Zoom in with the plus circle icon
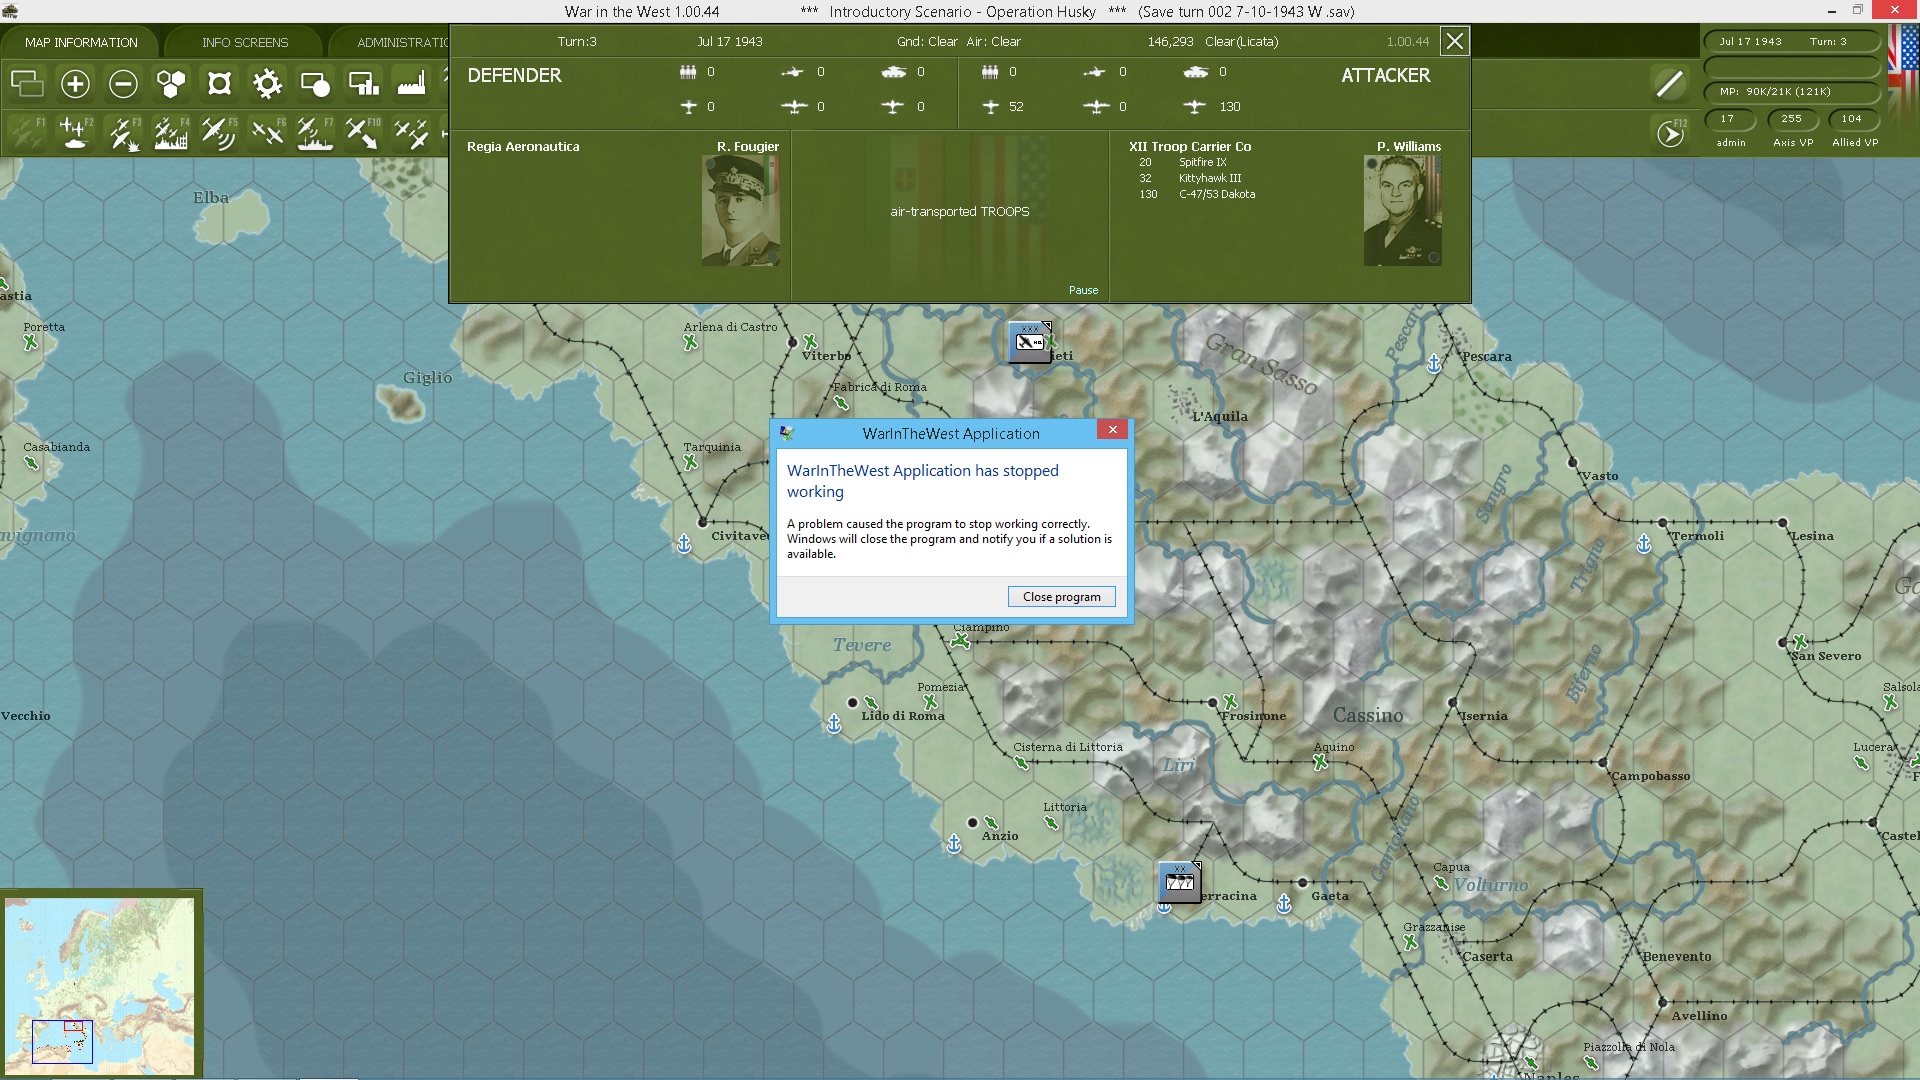This screenshot has height=1080, width=1920. pos(75,84)
